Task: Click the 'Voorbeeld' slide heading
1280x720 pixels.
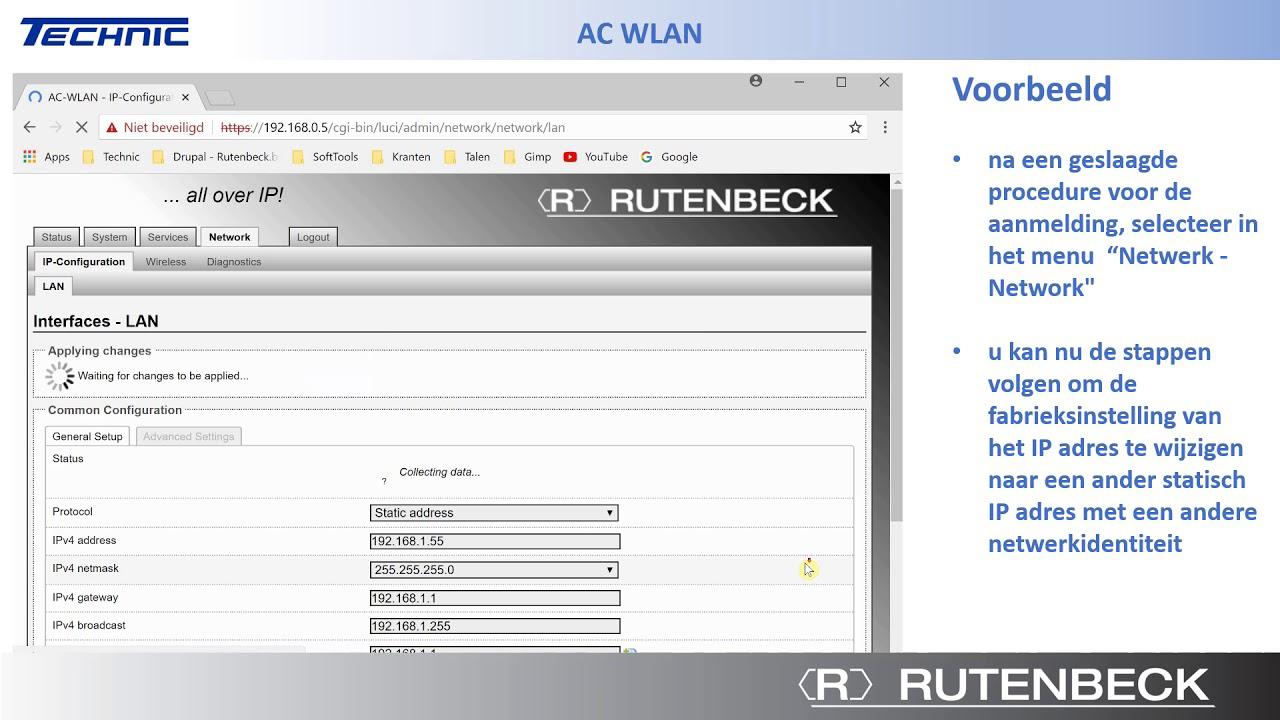Action: pos(1031,89)
